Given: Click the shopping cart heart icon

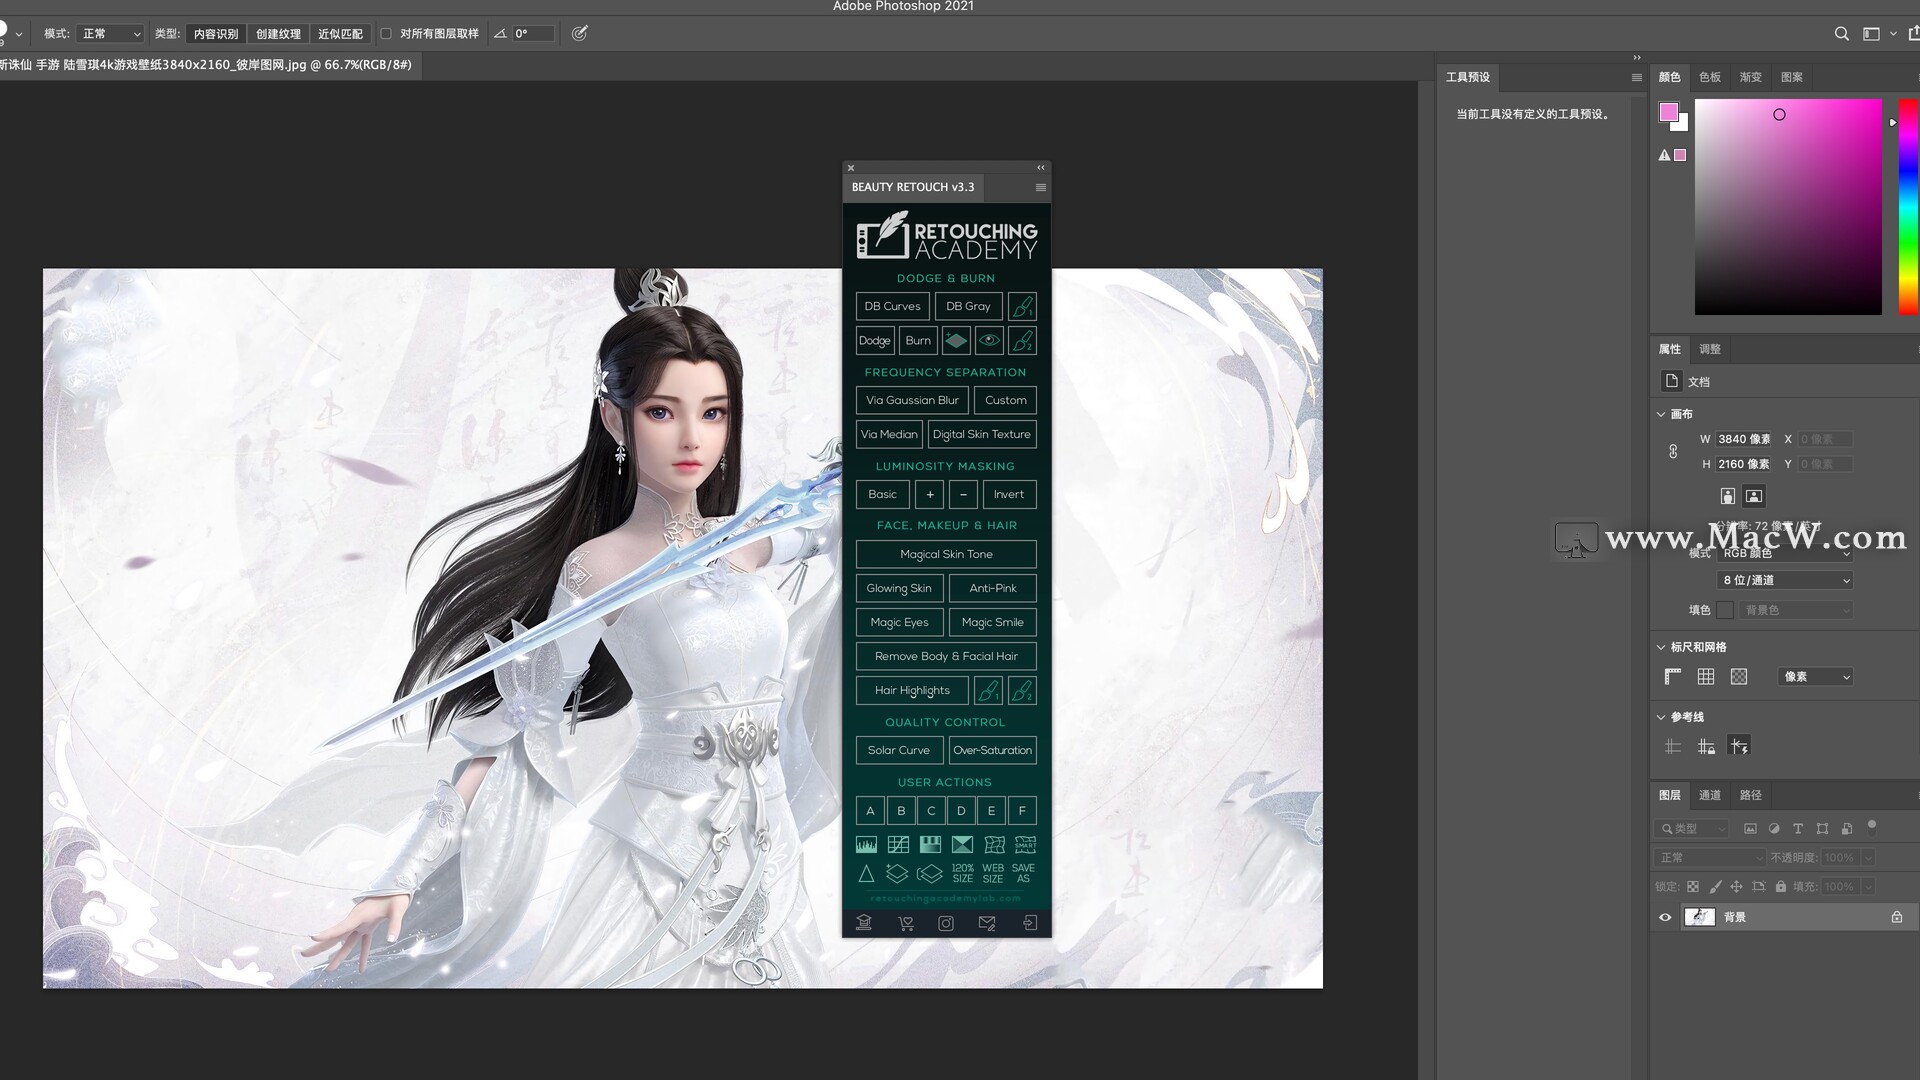Looking at the screenshot, I should [x=905, y=923].
